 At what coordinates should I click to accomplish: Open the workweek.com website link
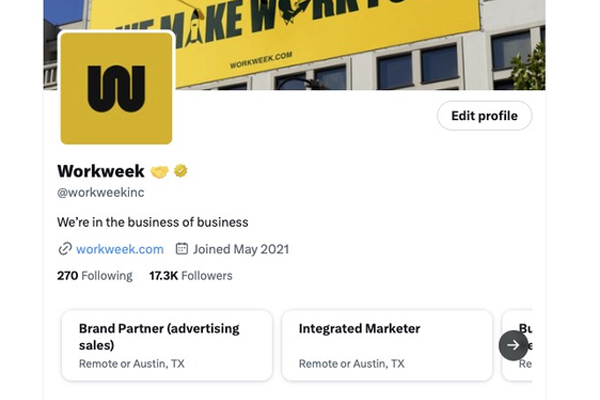pos(120,249)
